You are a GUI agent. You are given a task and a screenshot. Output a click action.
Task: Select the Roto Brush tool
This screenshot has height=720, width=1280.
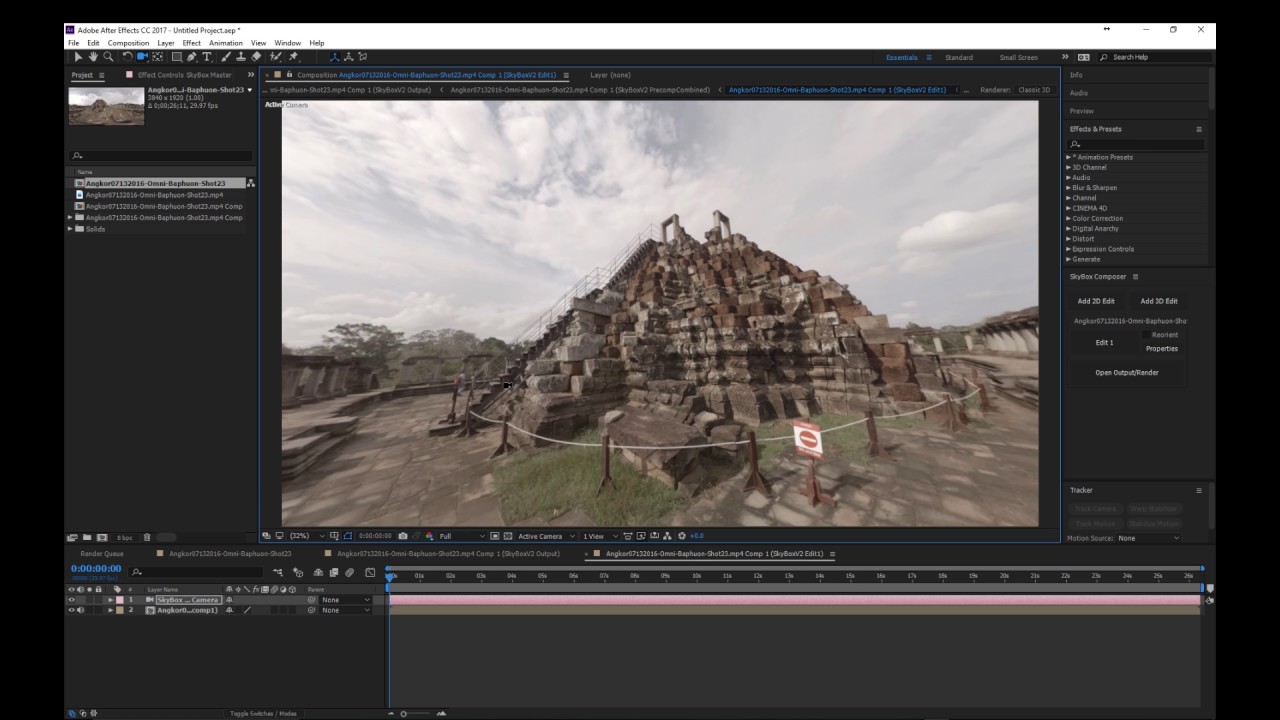pyautogui.click(x=275, y=57)
